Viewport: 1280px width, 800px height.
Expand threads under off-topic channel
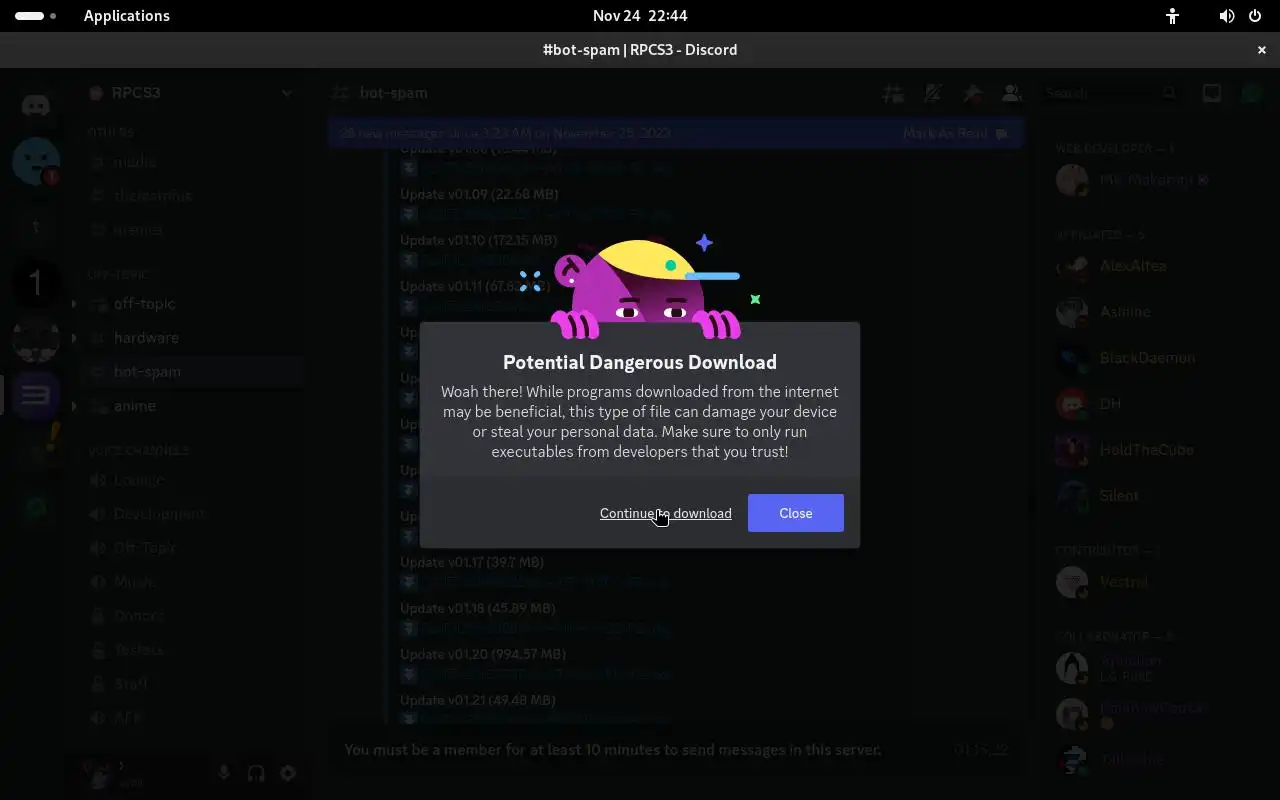click(x=74, y=304)
